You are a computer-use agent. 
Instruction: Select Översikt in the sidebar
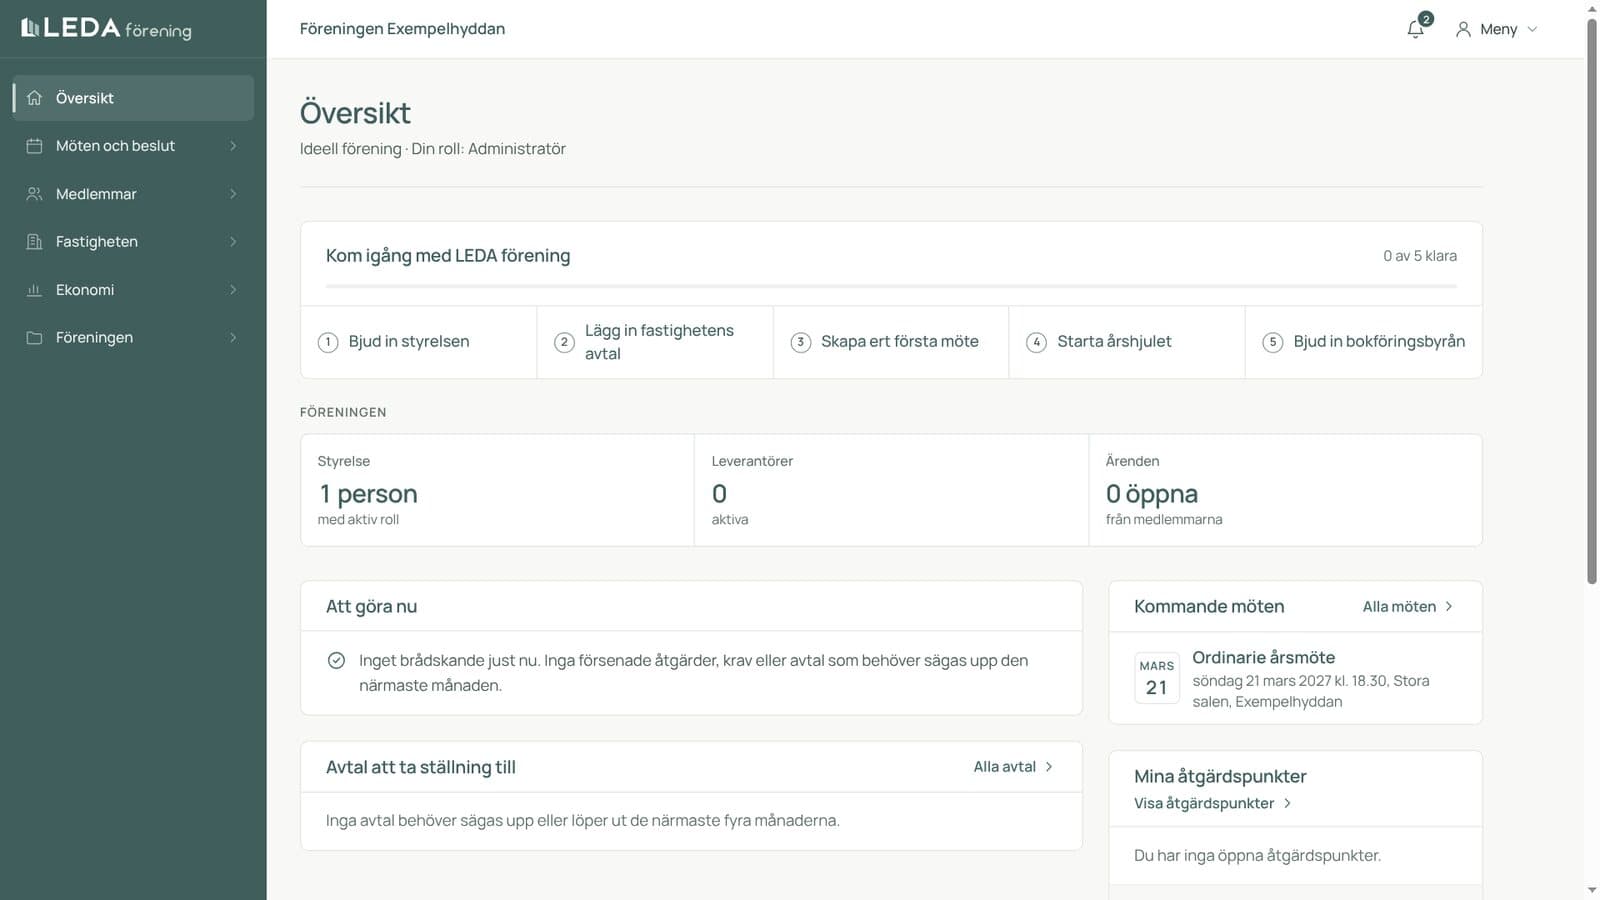[133, 98]
